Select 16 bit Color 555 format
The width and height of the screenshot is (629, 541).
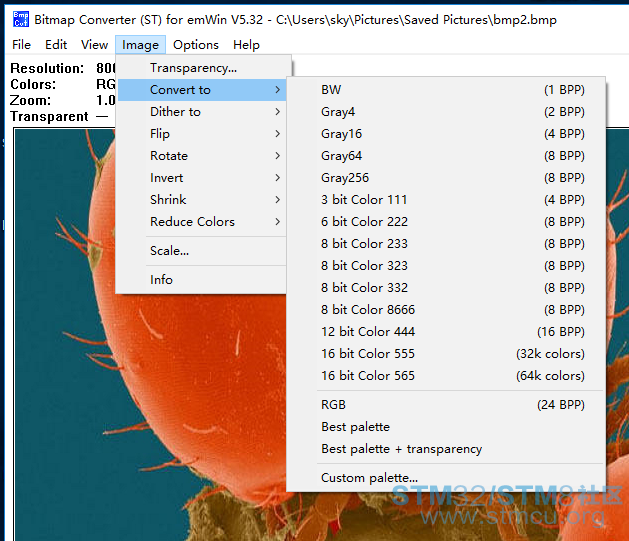tap(446, 354)
